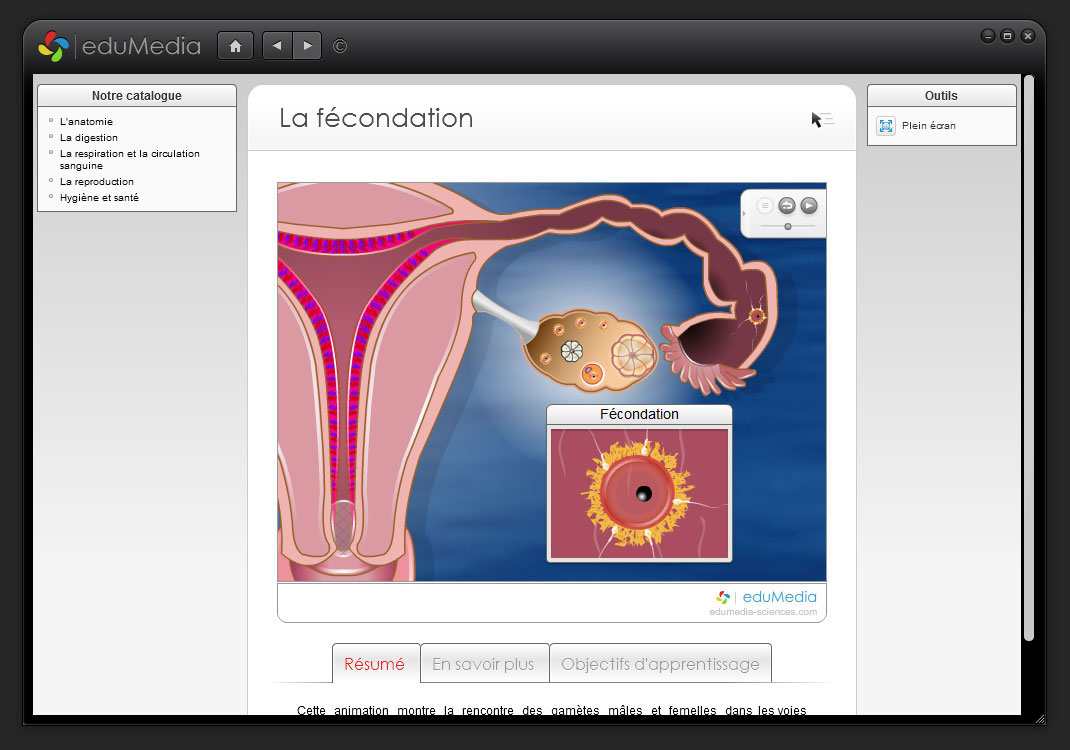Viewport: 1070px width, 750px height.
Task: Open the En savoir plus tab
Action: pos(483,664)
